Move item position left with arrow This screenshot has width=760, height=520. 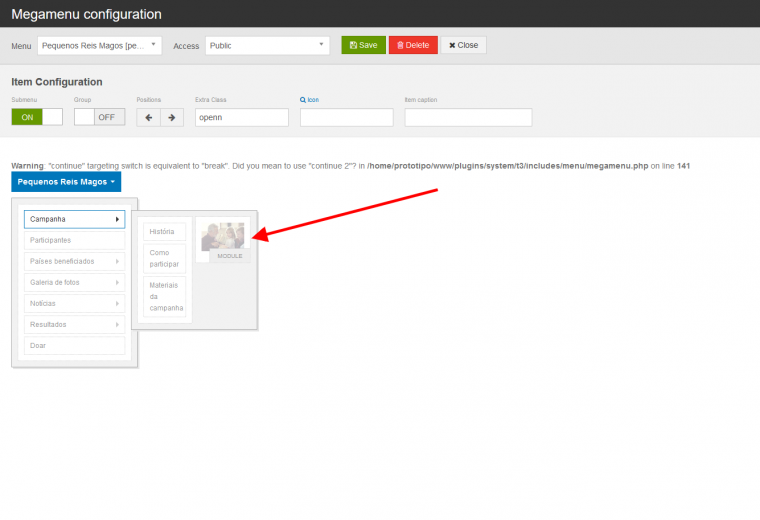[149, 117]
